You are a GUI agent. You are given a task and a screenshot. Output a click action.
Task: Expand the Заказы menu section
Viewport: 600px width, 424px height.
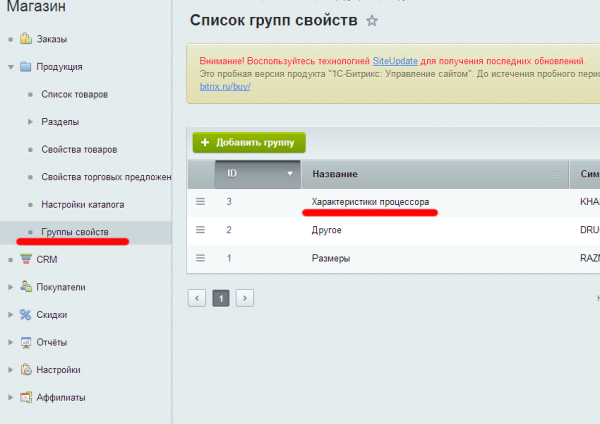click(x=11, y=40)
